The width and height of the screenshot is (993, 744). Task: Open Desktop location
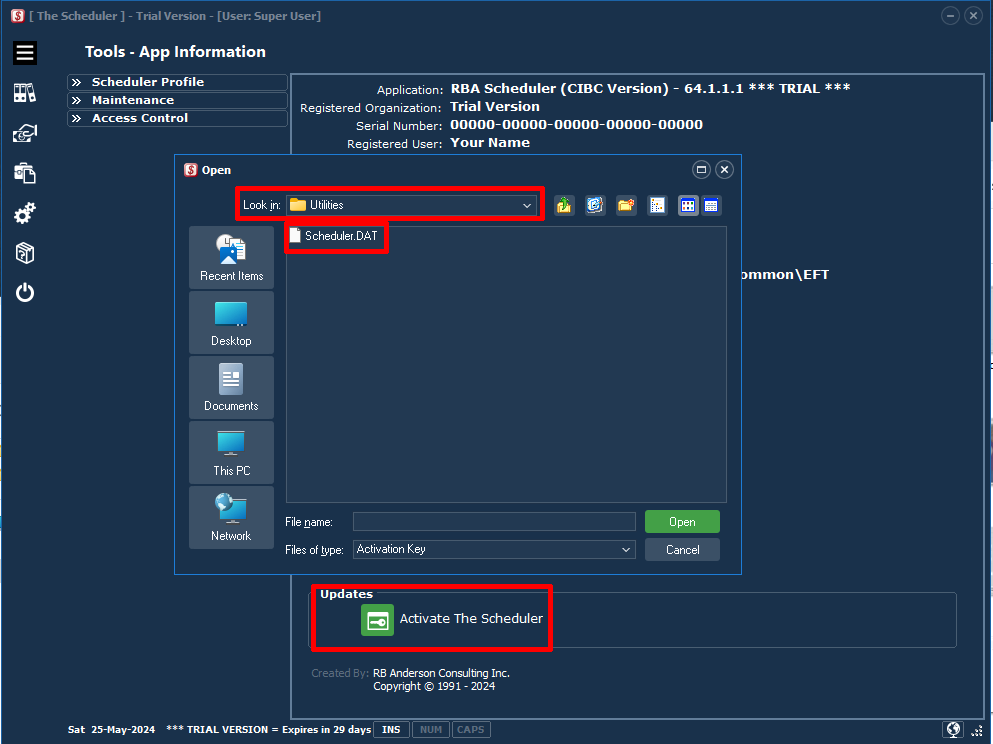point(231,323)
